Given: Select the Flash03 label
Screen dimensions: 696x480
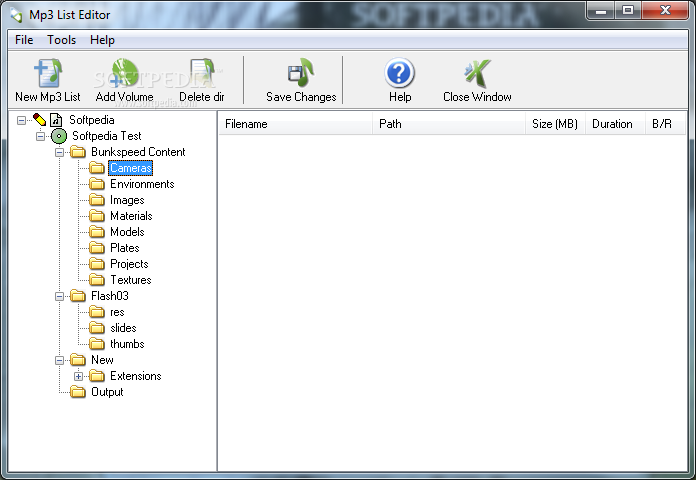Looking at the screenshot, I should (x=110, y=296).
